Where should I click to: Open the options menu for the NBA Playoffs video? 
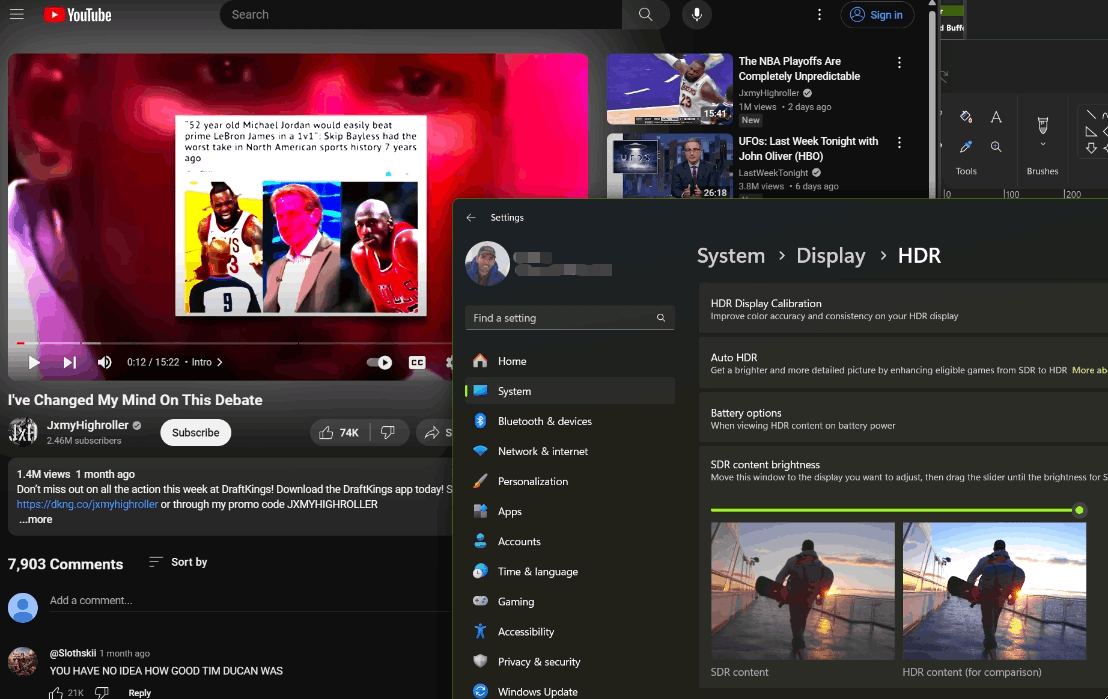899,63
